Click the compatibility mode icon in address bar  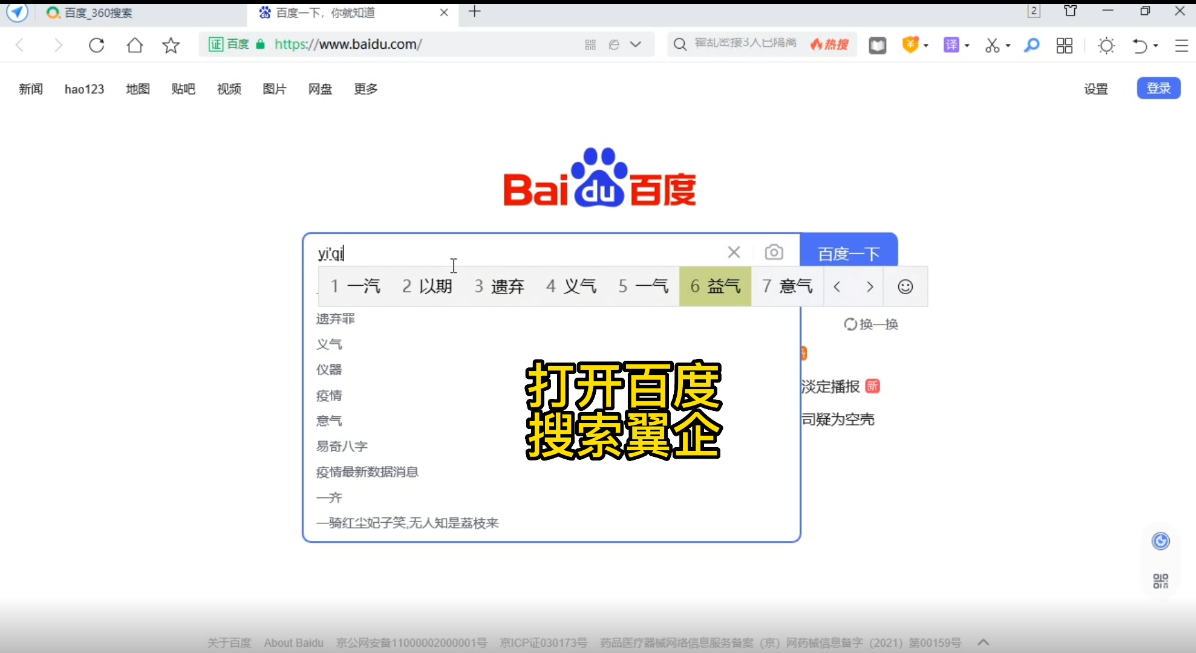(x=614, y=45)
